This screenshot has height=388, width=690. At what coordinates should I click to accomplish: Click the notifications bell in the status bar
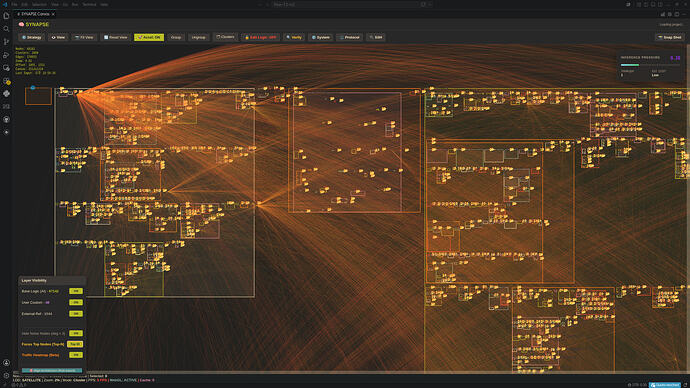point(686,385)
